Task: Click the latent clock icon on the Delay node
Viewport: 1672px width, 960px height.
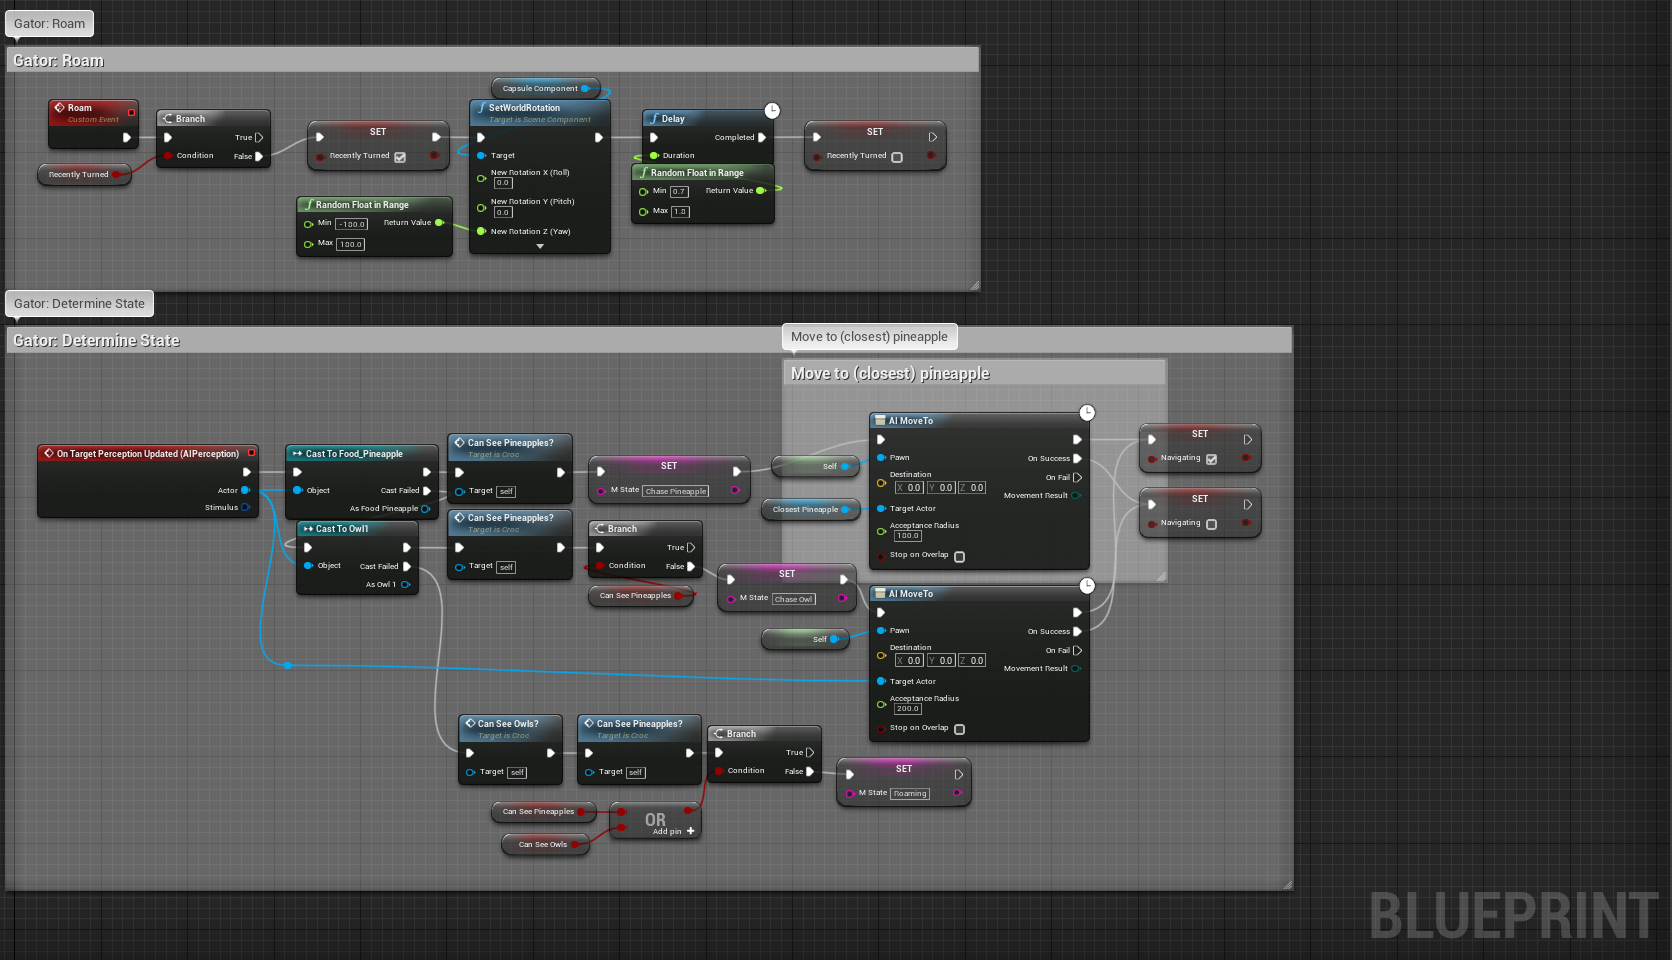Action: (x=772, y=110)
